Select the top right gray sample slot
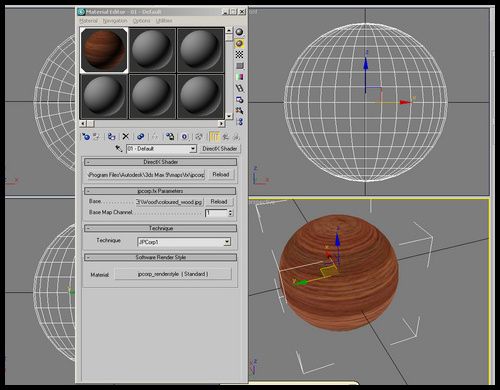 tap(201, 50)
